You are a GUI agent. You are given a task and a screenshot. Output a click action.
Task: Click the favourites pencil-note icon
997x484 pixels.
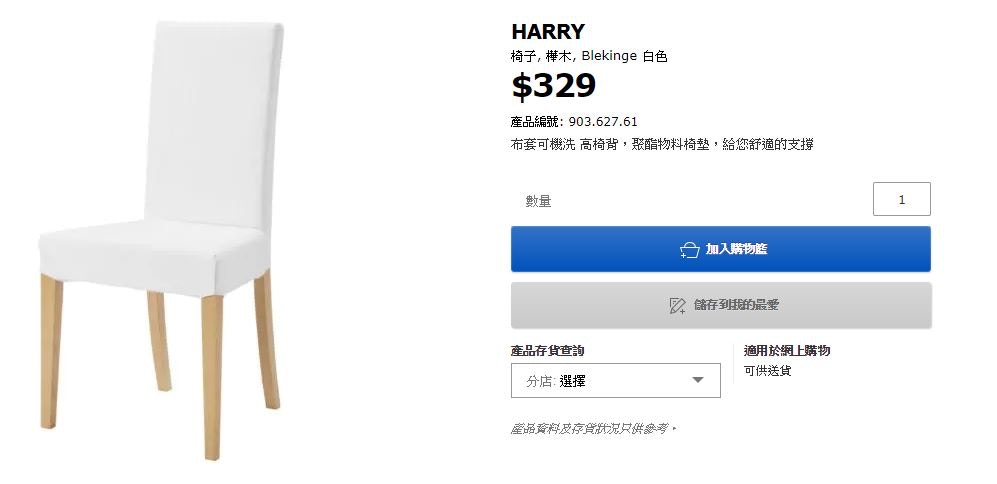coord(677,305)
